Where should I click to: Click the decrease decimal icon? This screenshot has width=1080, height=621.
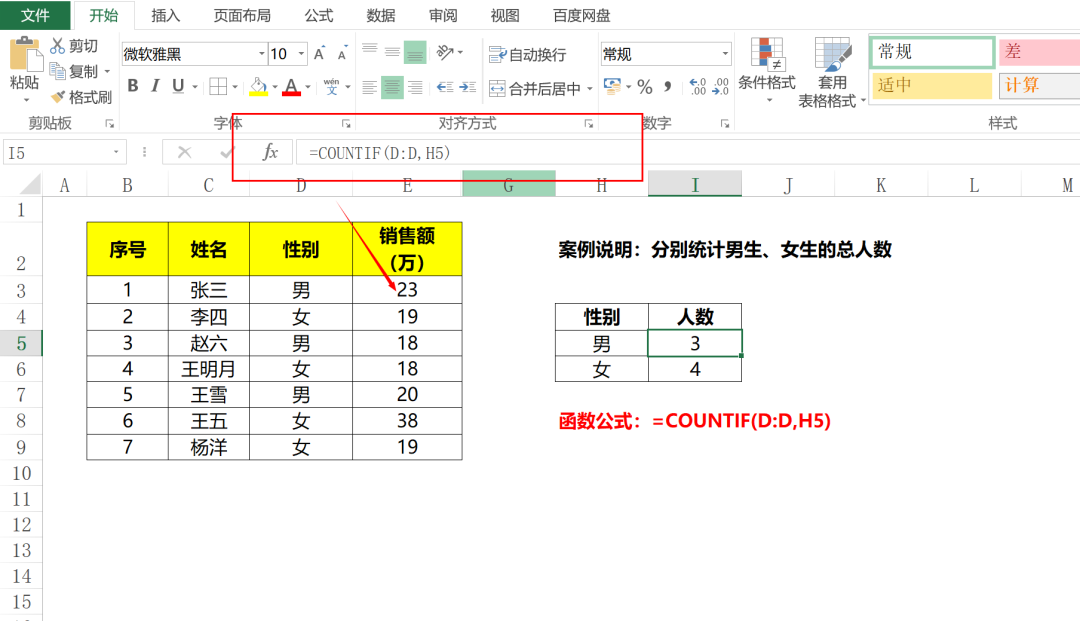click(720, 87)
